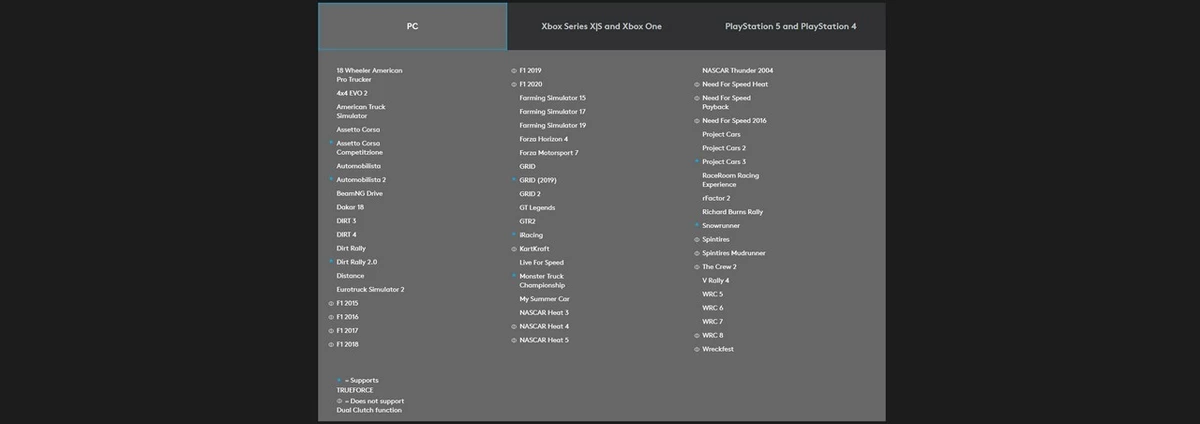Select the PlayStation 5 and PlayStation 4 tab
Screen dimensions: 1200x424
pos(790,26)
